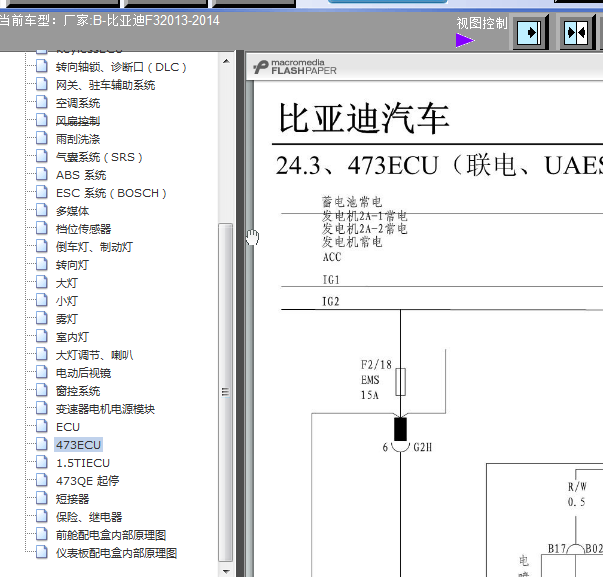Open 大灯 entry
The image size is (603, 577).
67,283
